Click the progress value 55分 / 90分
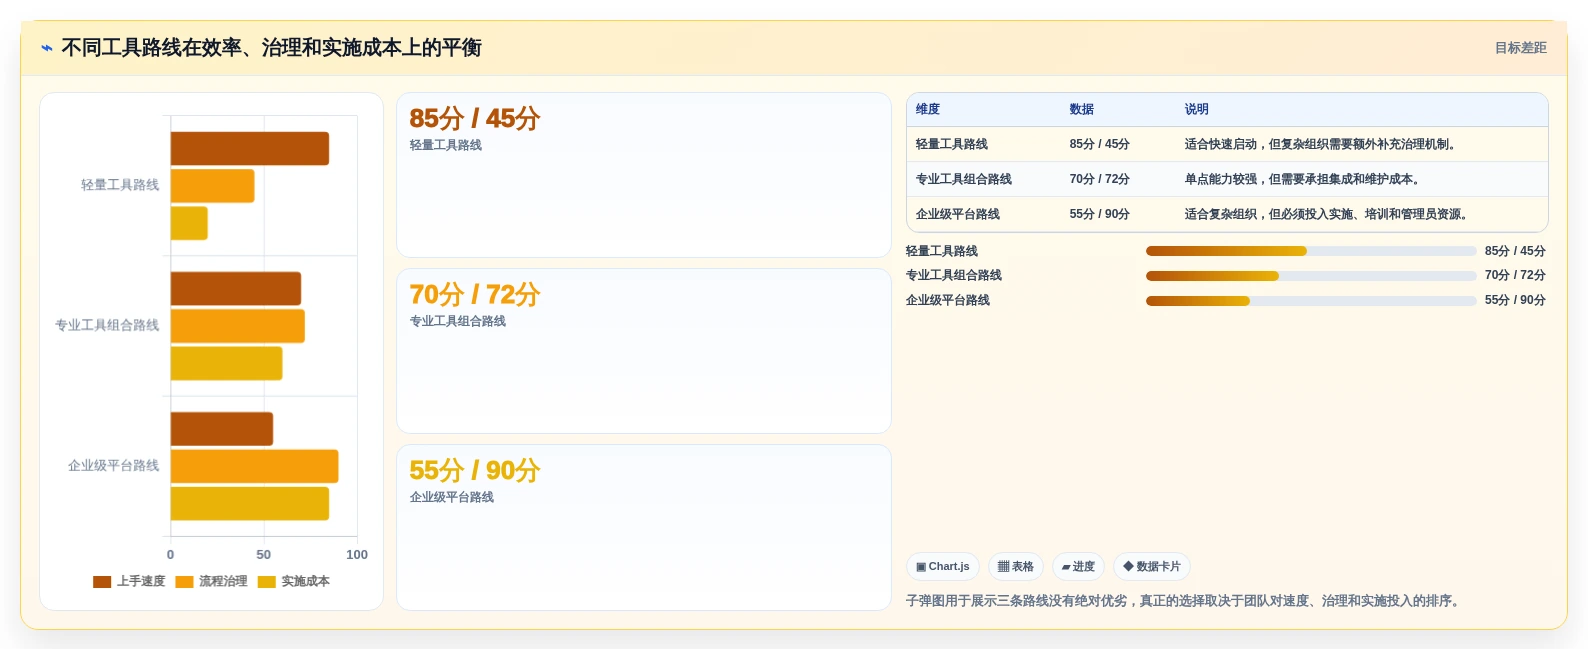 point(1515,301)
